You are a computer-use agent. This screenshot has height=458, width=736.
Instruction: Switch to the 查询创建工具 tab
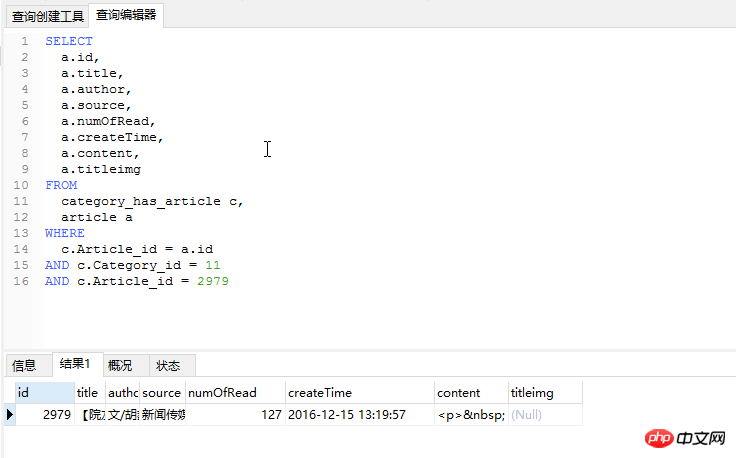coord(48,16)
